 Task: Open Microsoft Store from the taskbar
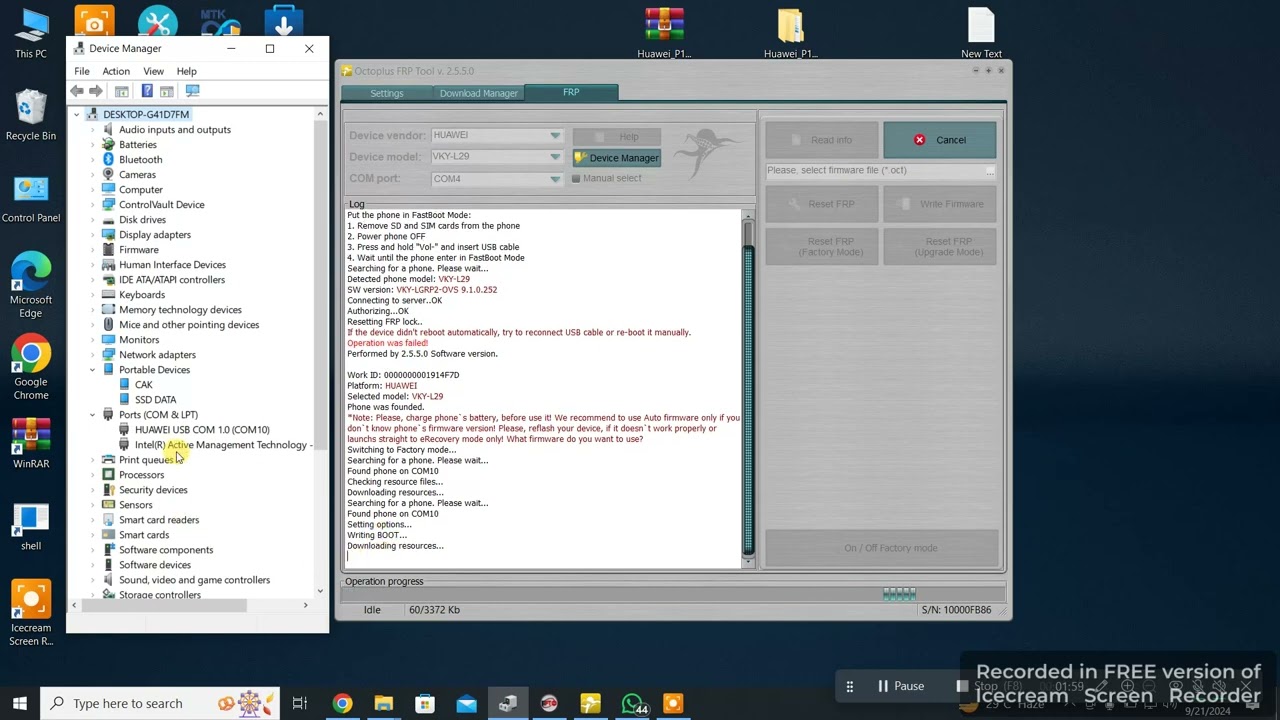tap(425, 704)
